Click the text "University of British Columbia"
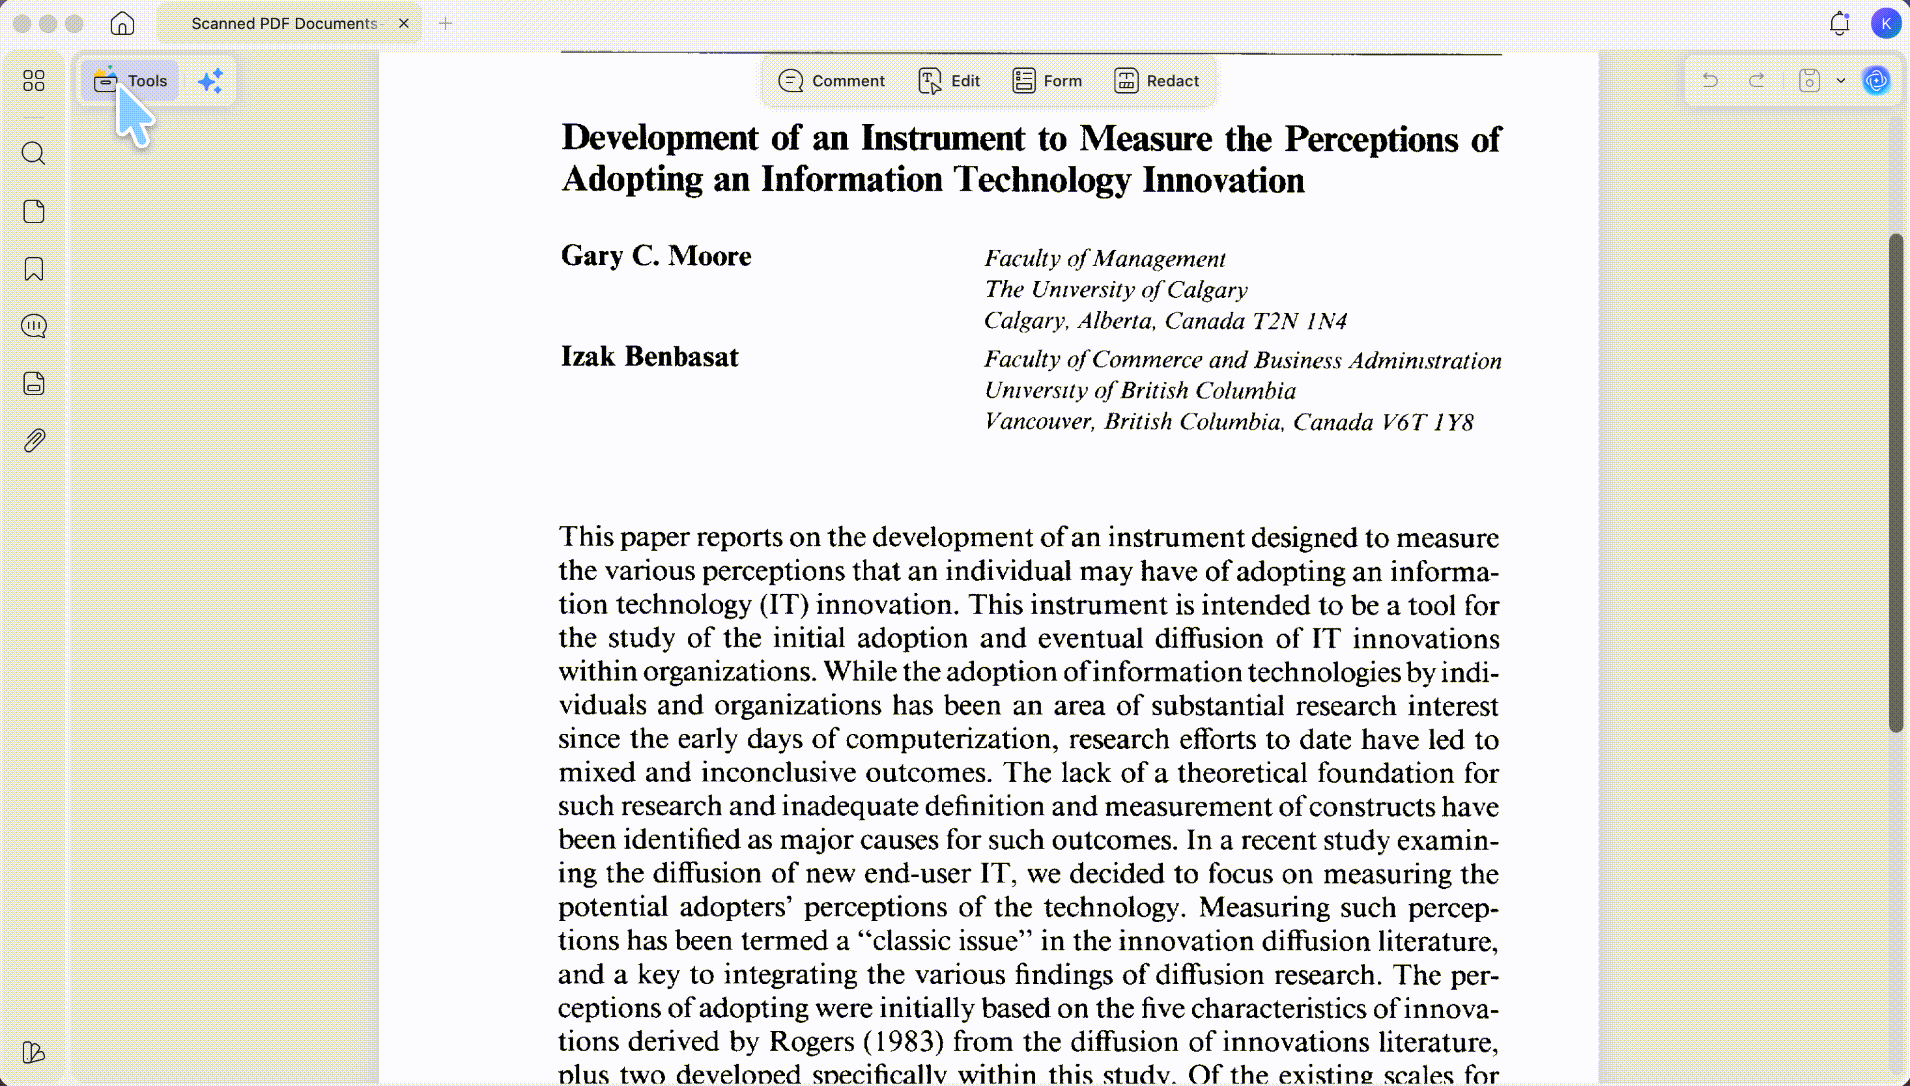The width and height of the screenshot is (1910, 1086). (x=1140, y=391)
